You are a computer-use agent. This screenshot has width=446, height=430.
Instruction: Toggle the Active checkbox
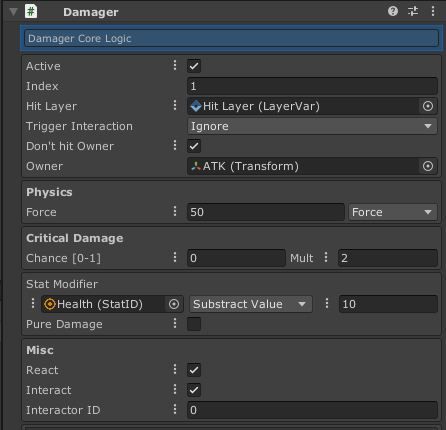[x=194, y=66]
